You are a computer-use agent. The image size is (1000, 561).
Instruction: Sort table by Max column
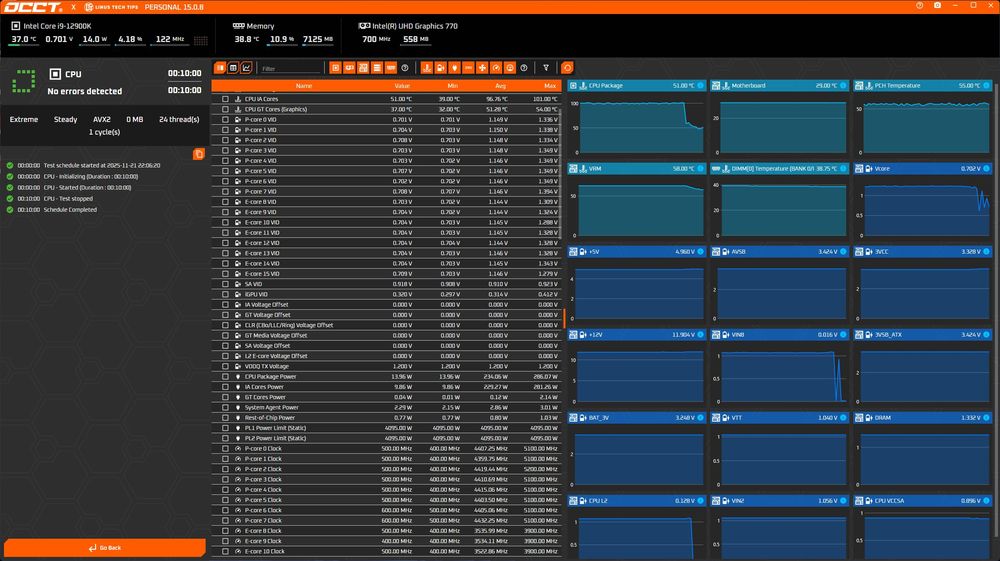coord(550,85)
